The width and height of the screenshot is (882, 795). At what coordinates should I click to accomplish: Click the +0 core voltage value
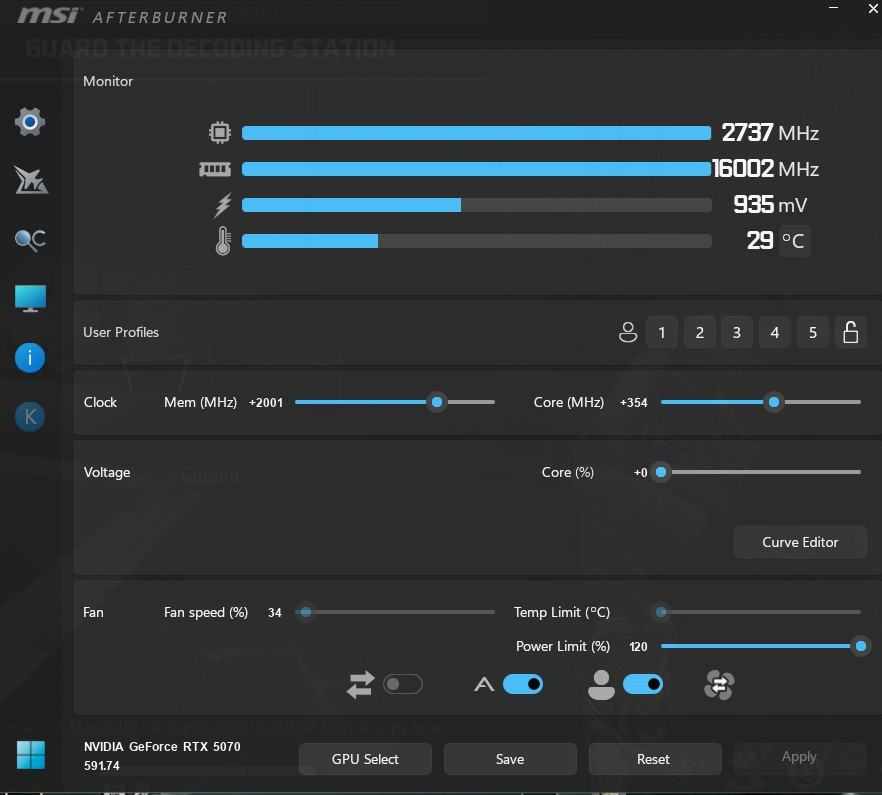pyautogui.click(x=641, y=473)
